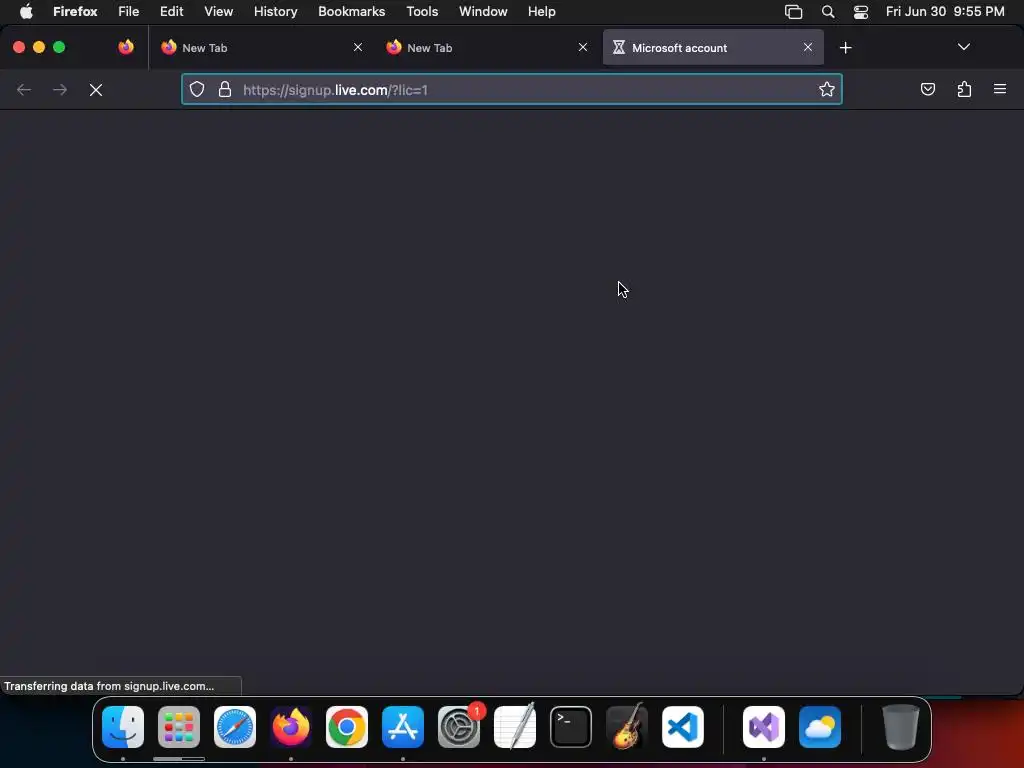Click Stage Manager icon in menu bar
Image resolution: width=1024 pixels, height=768 pixels.
pos(793,12)
